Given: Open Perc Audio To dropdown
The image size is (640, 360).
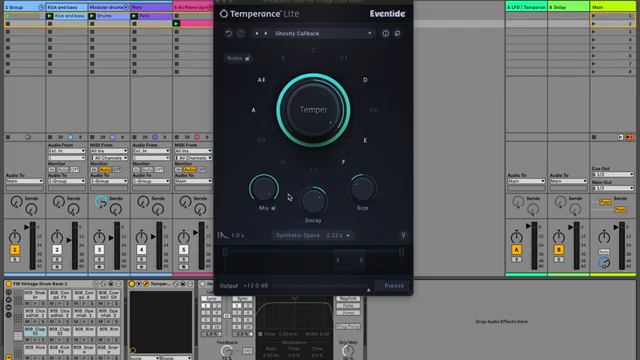Looking at the screenshot, I should point(151,181).
